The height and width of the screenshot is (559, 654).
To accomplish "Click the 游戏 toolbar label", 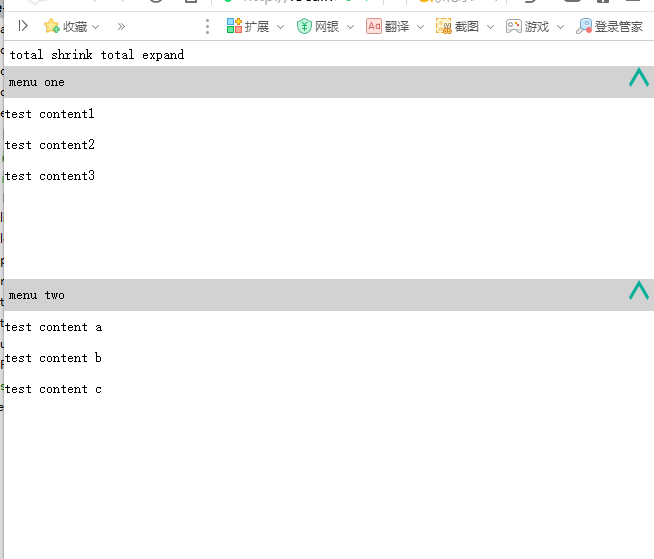I will tap(537, 27).
